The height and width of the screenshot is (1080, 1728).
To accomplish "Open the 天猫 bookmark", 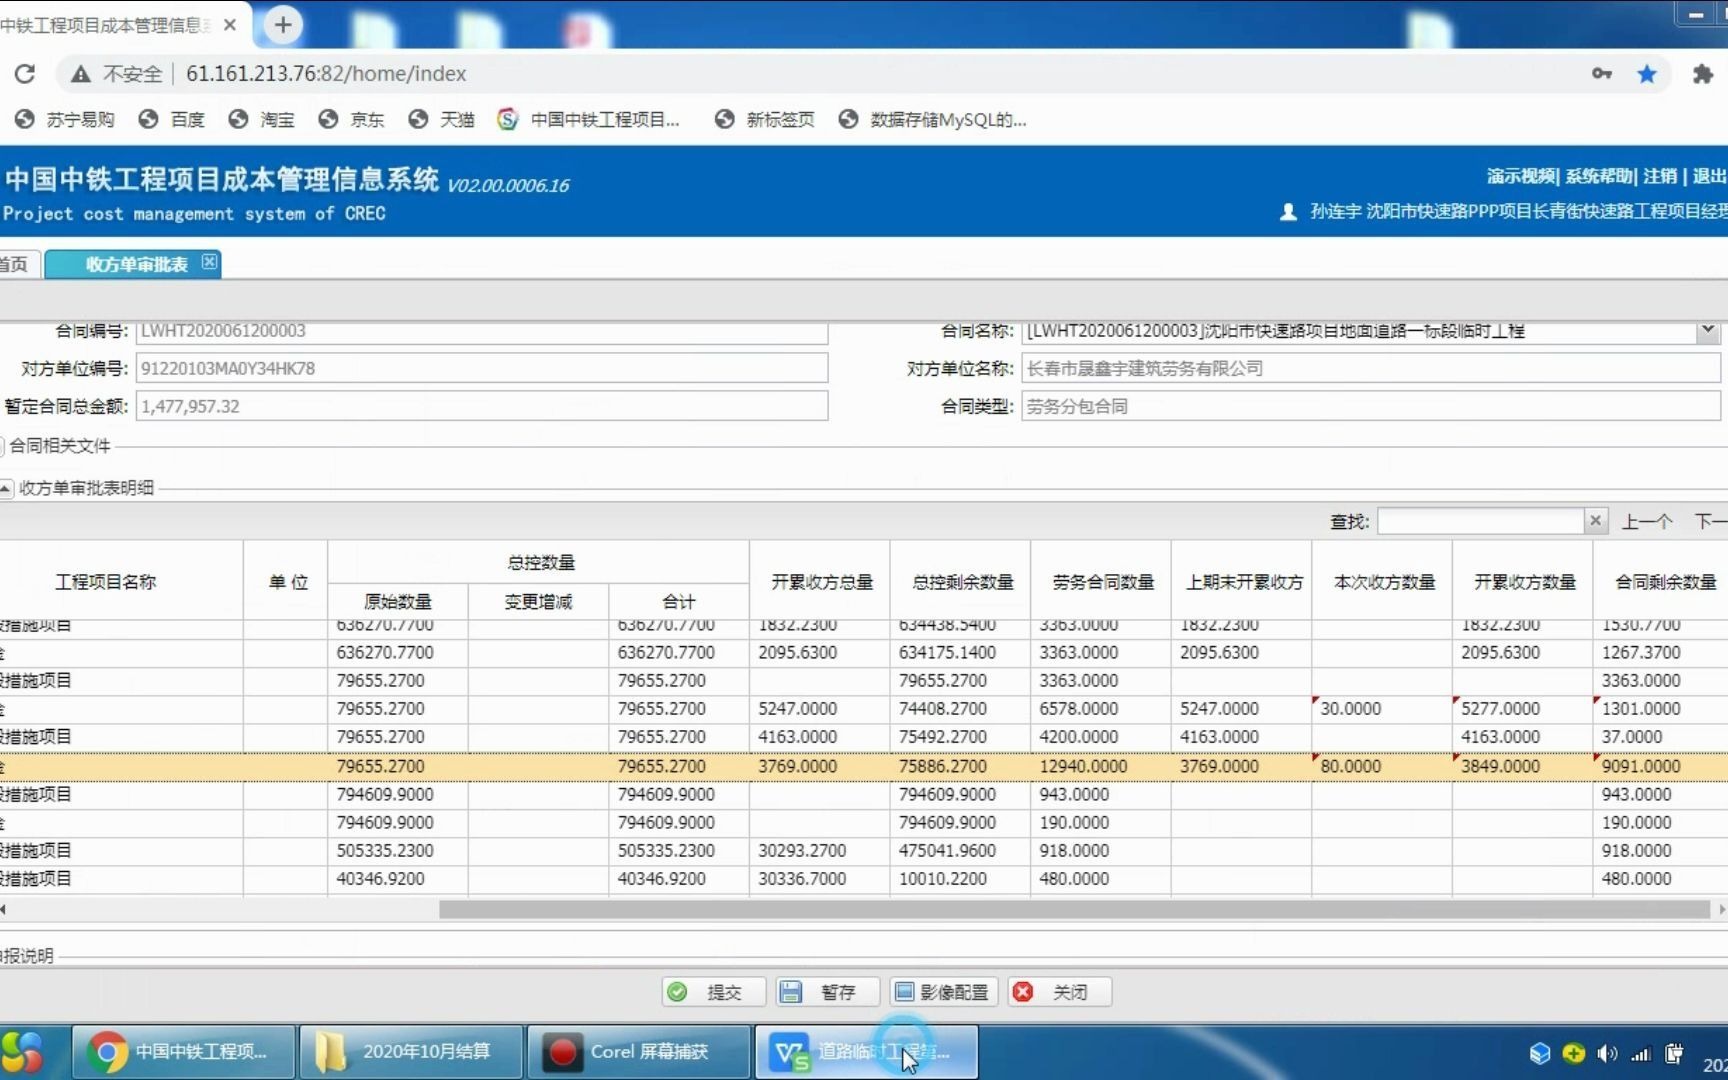I will (x=442, y=119).
